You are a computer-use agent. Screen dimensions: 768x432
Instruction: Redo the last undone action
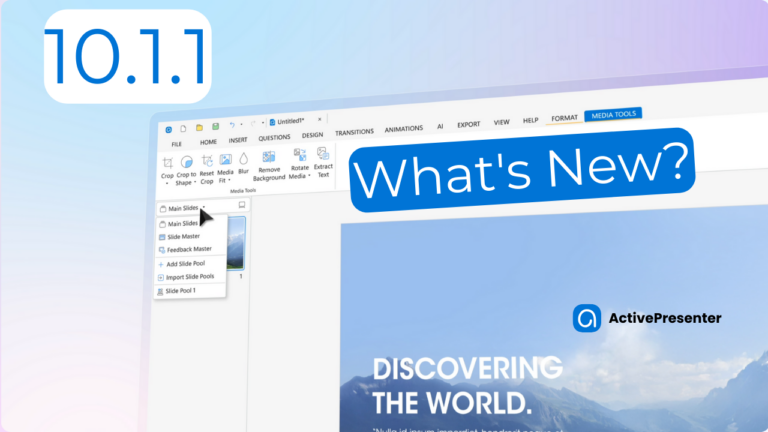253,124
